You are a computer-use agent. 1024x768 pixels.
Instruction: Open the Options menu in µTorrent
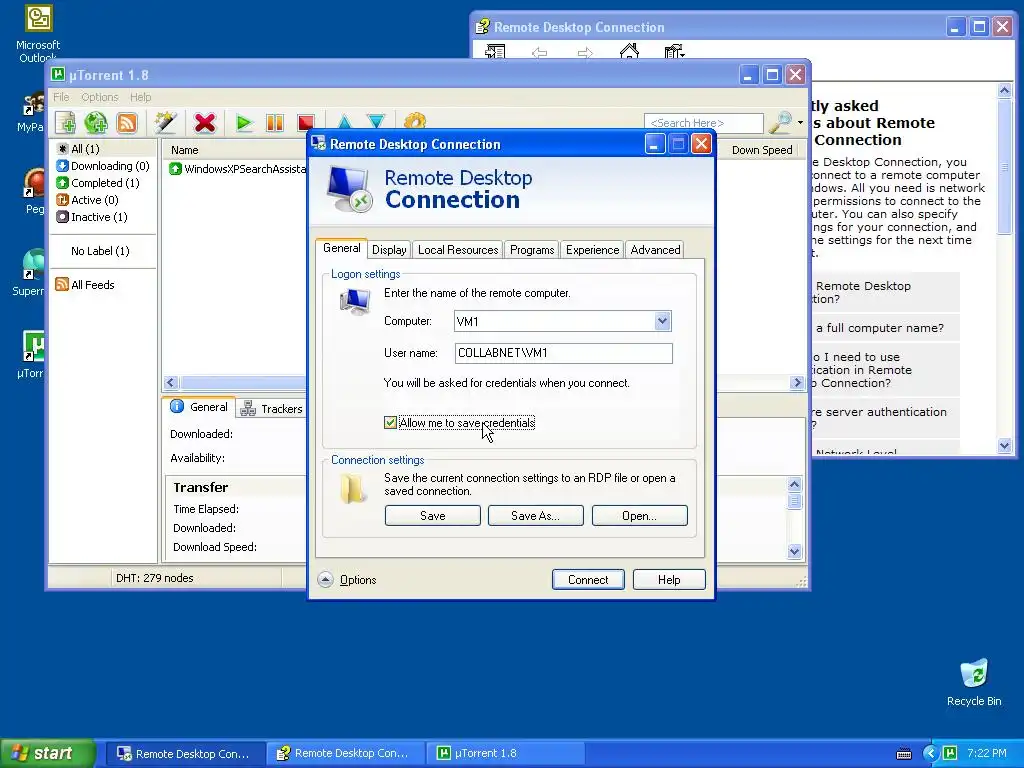[99, 97]
